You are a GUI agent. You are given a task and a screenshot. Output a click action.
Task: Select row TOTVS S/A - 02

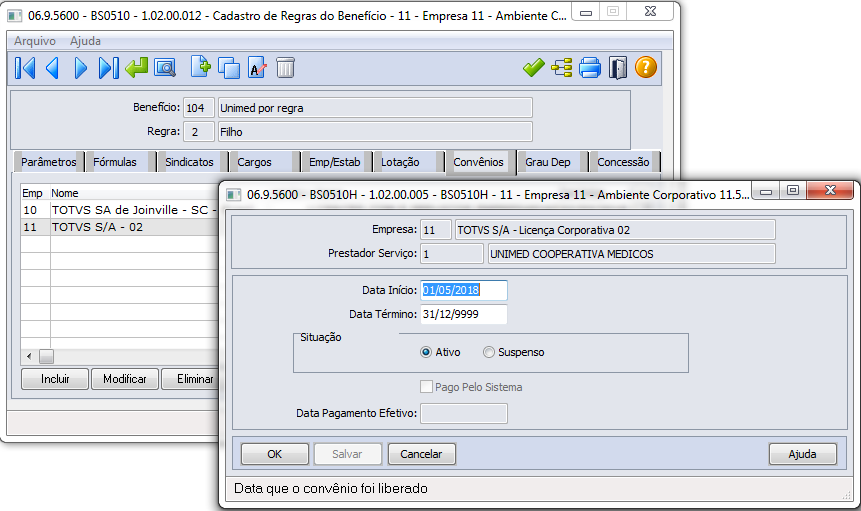point(120,227)
